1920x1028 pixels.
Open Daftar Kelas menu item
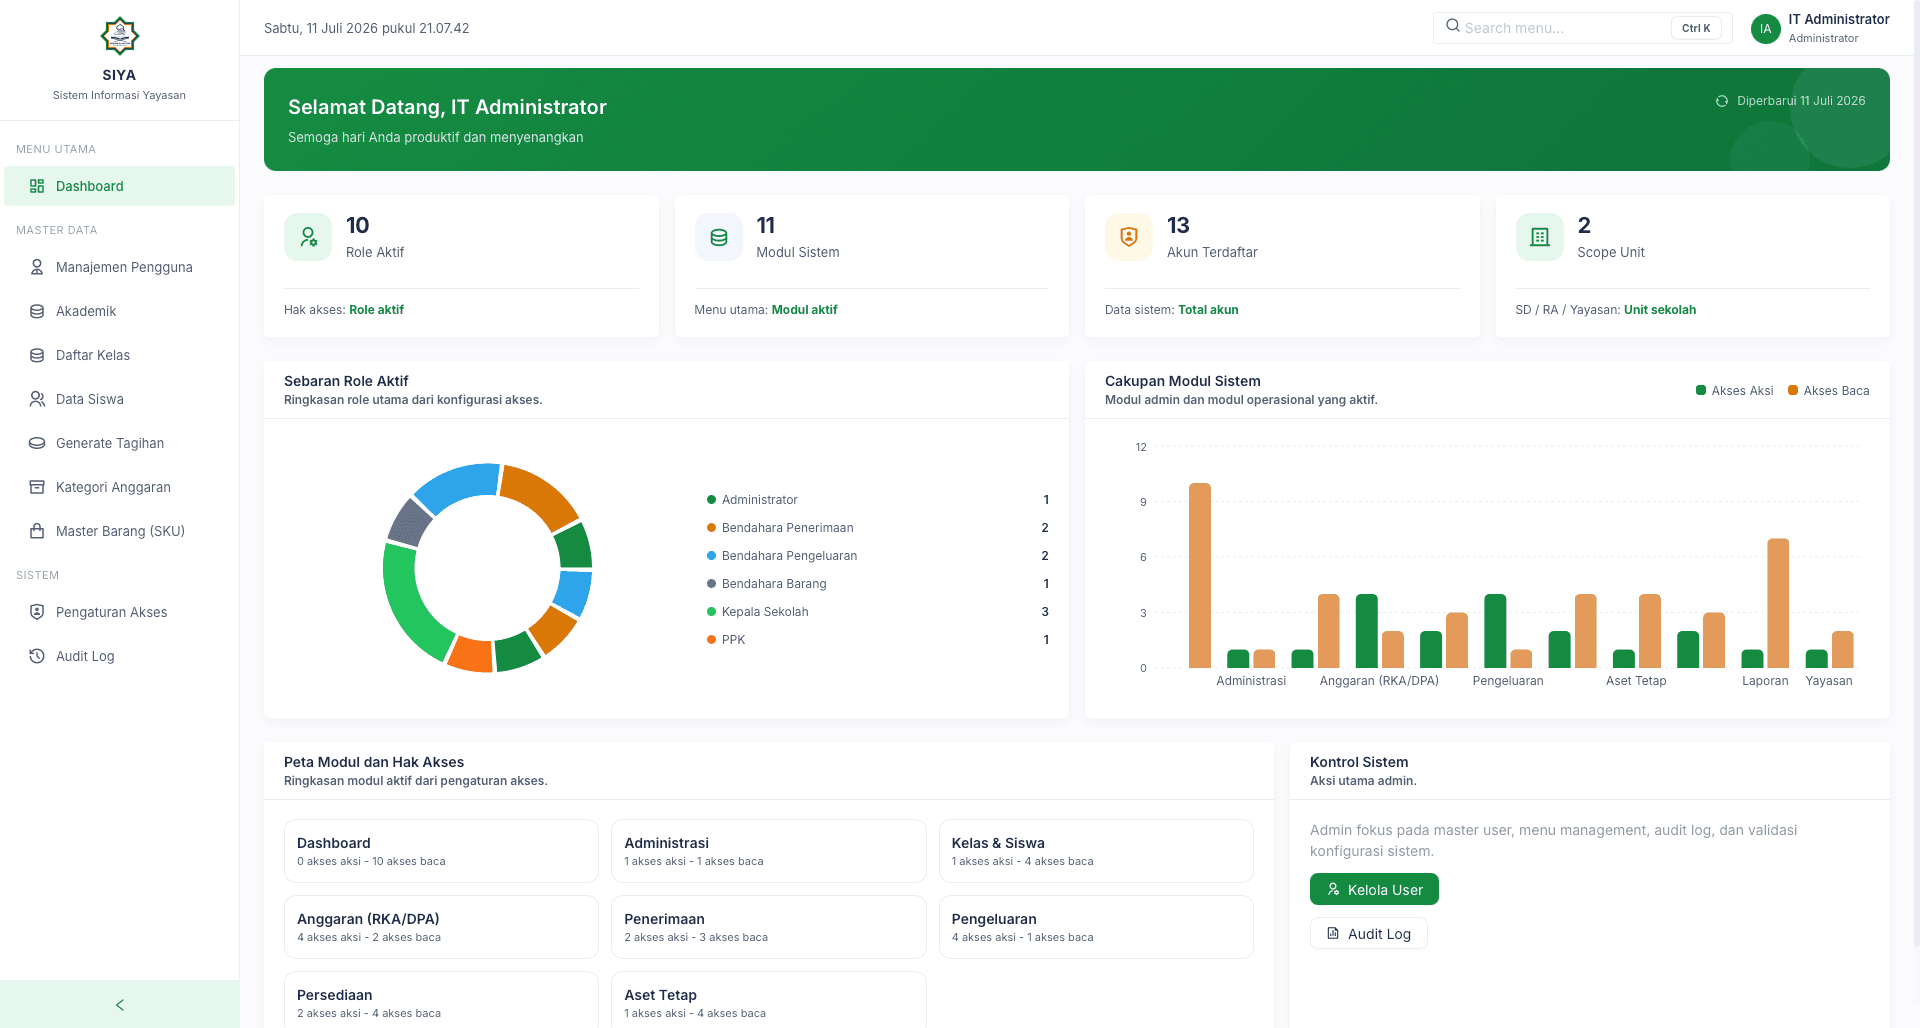tap(120, 355)
